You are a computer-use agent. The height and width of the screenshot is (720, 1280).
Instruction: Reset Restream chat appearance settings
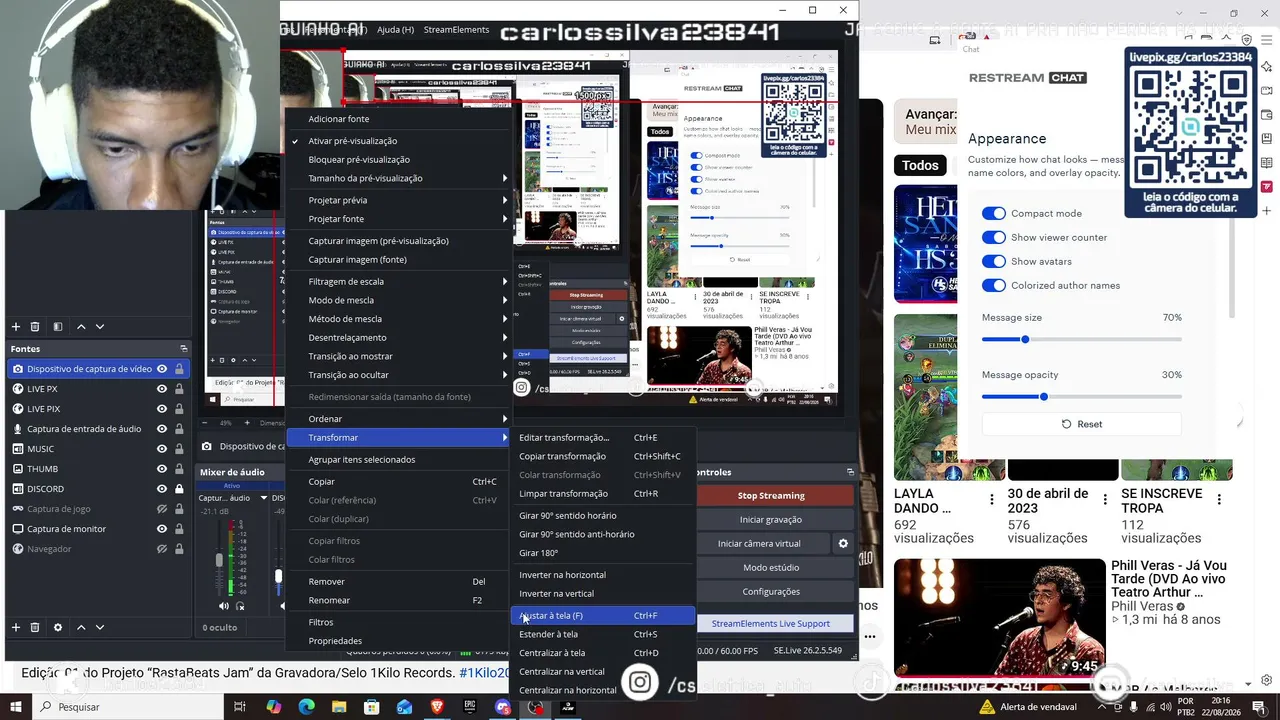pos(1081,424)
